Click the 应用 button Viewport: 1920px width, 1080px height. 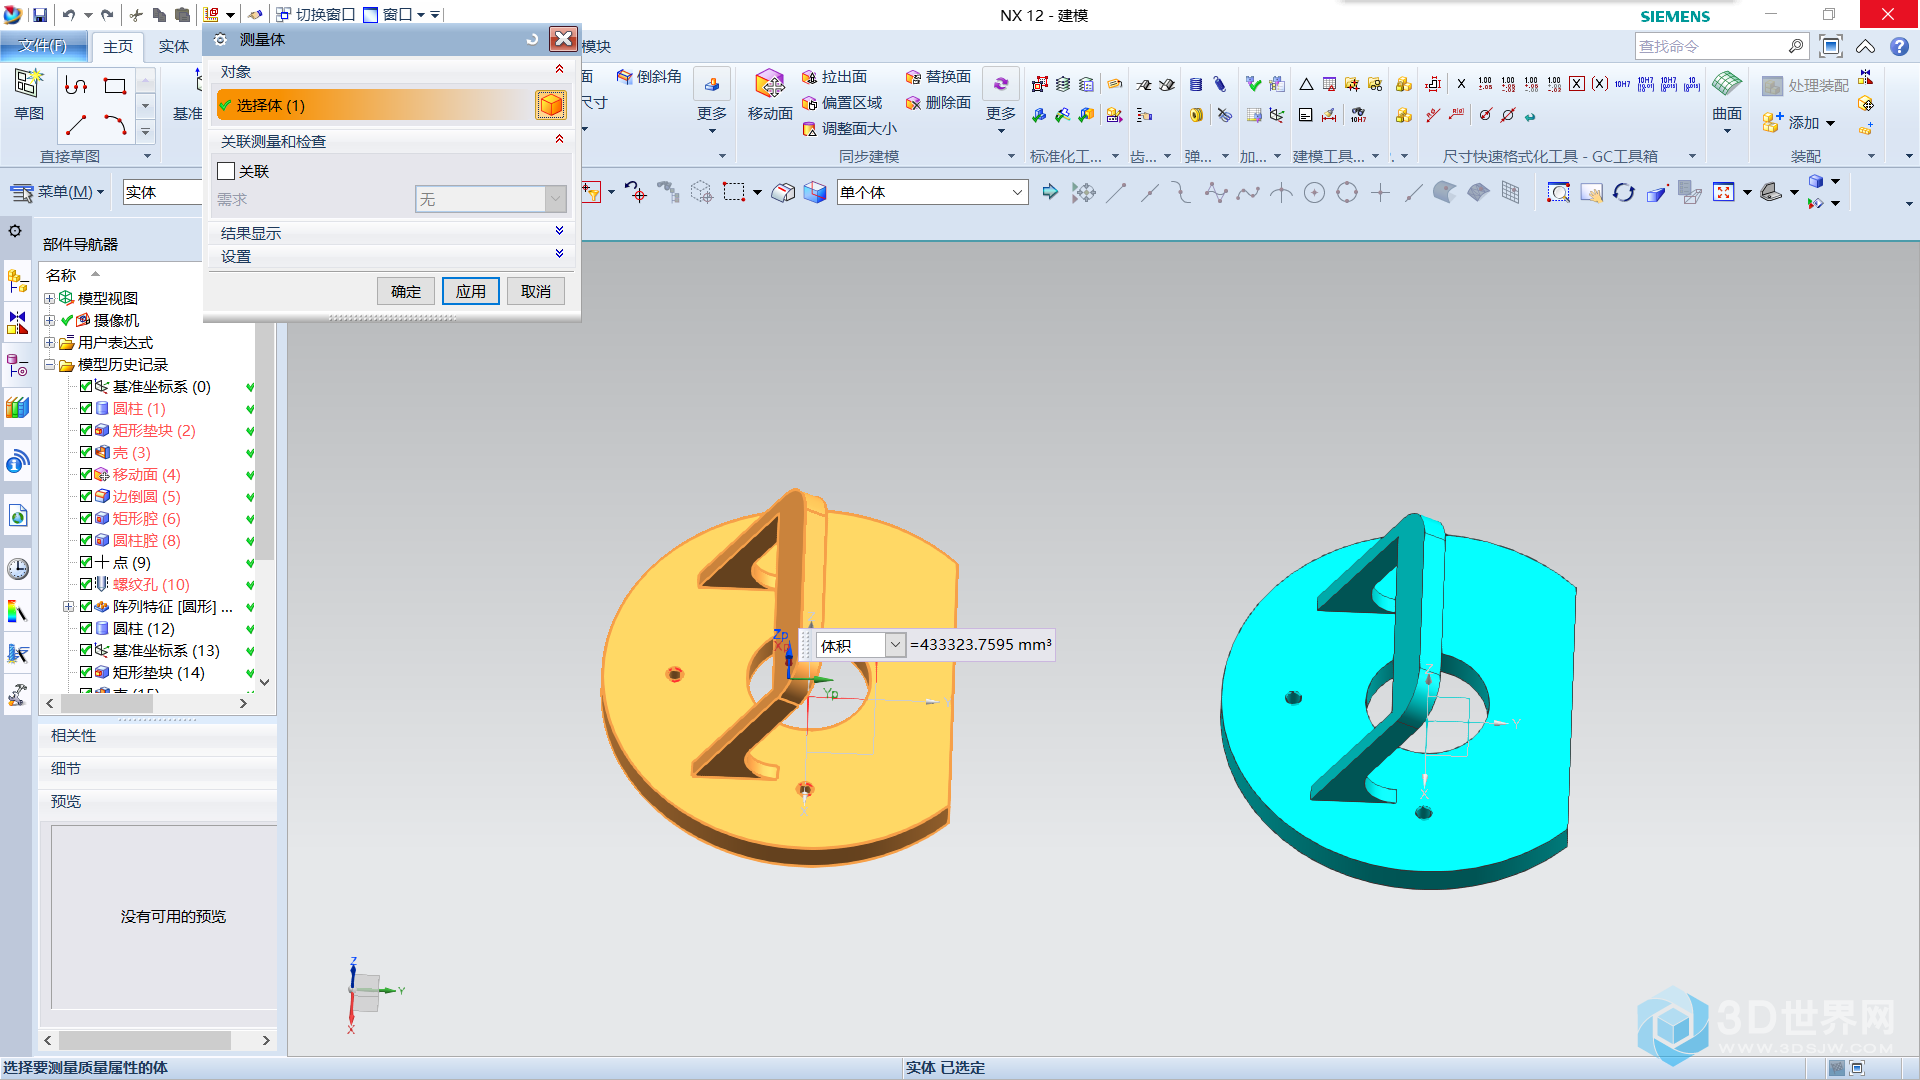471,291
